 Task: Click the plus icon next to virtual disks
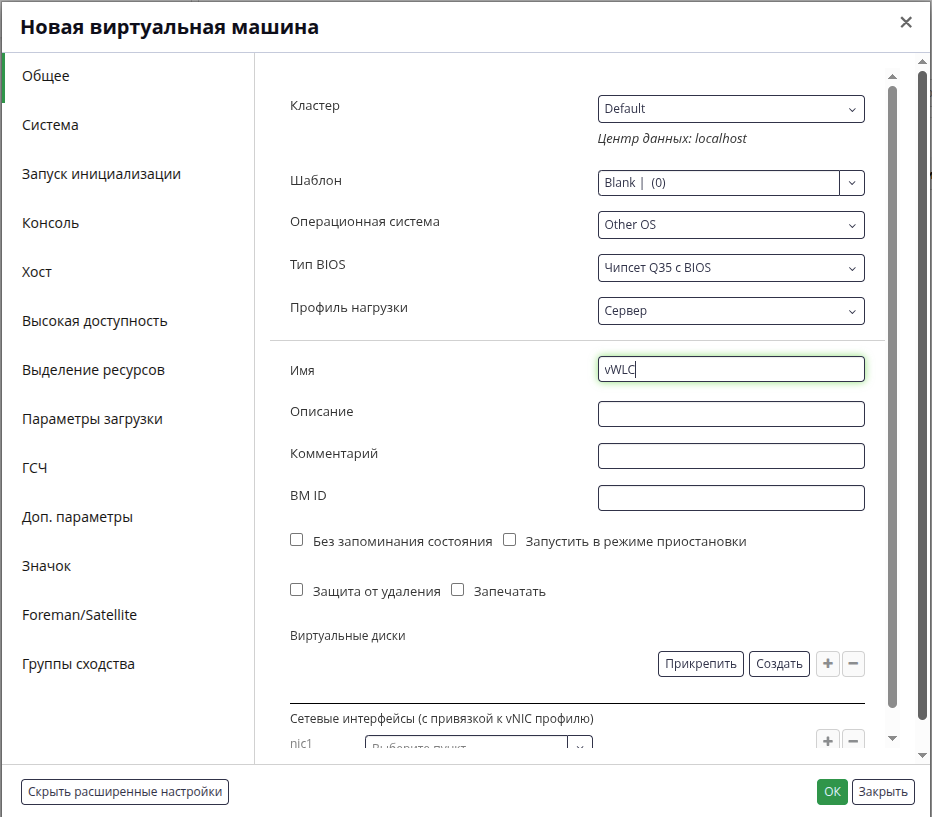point(828,664)
